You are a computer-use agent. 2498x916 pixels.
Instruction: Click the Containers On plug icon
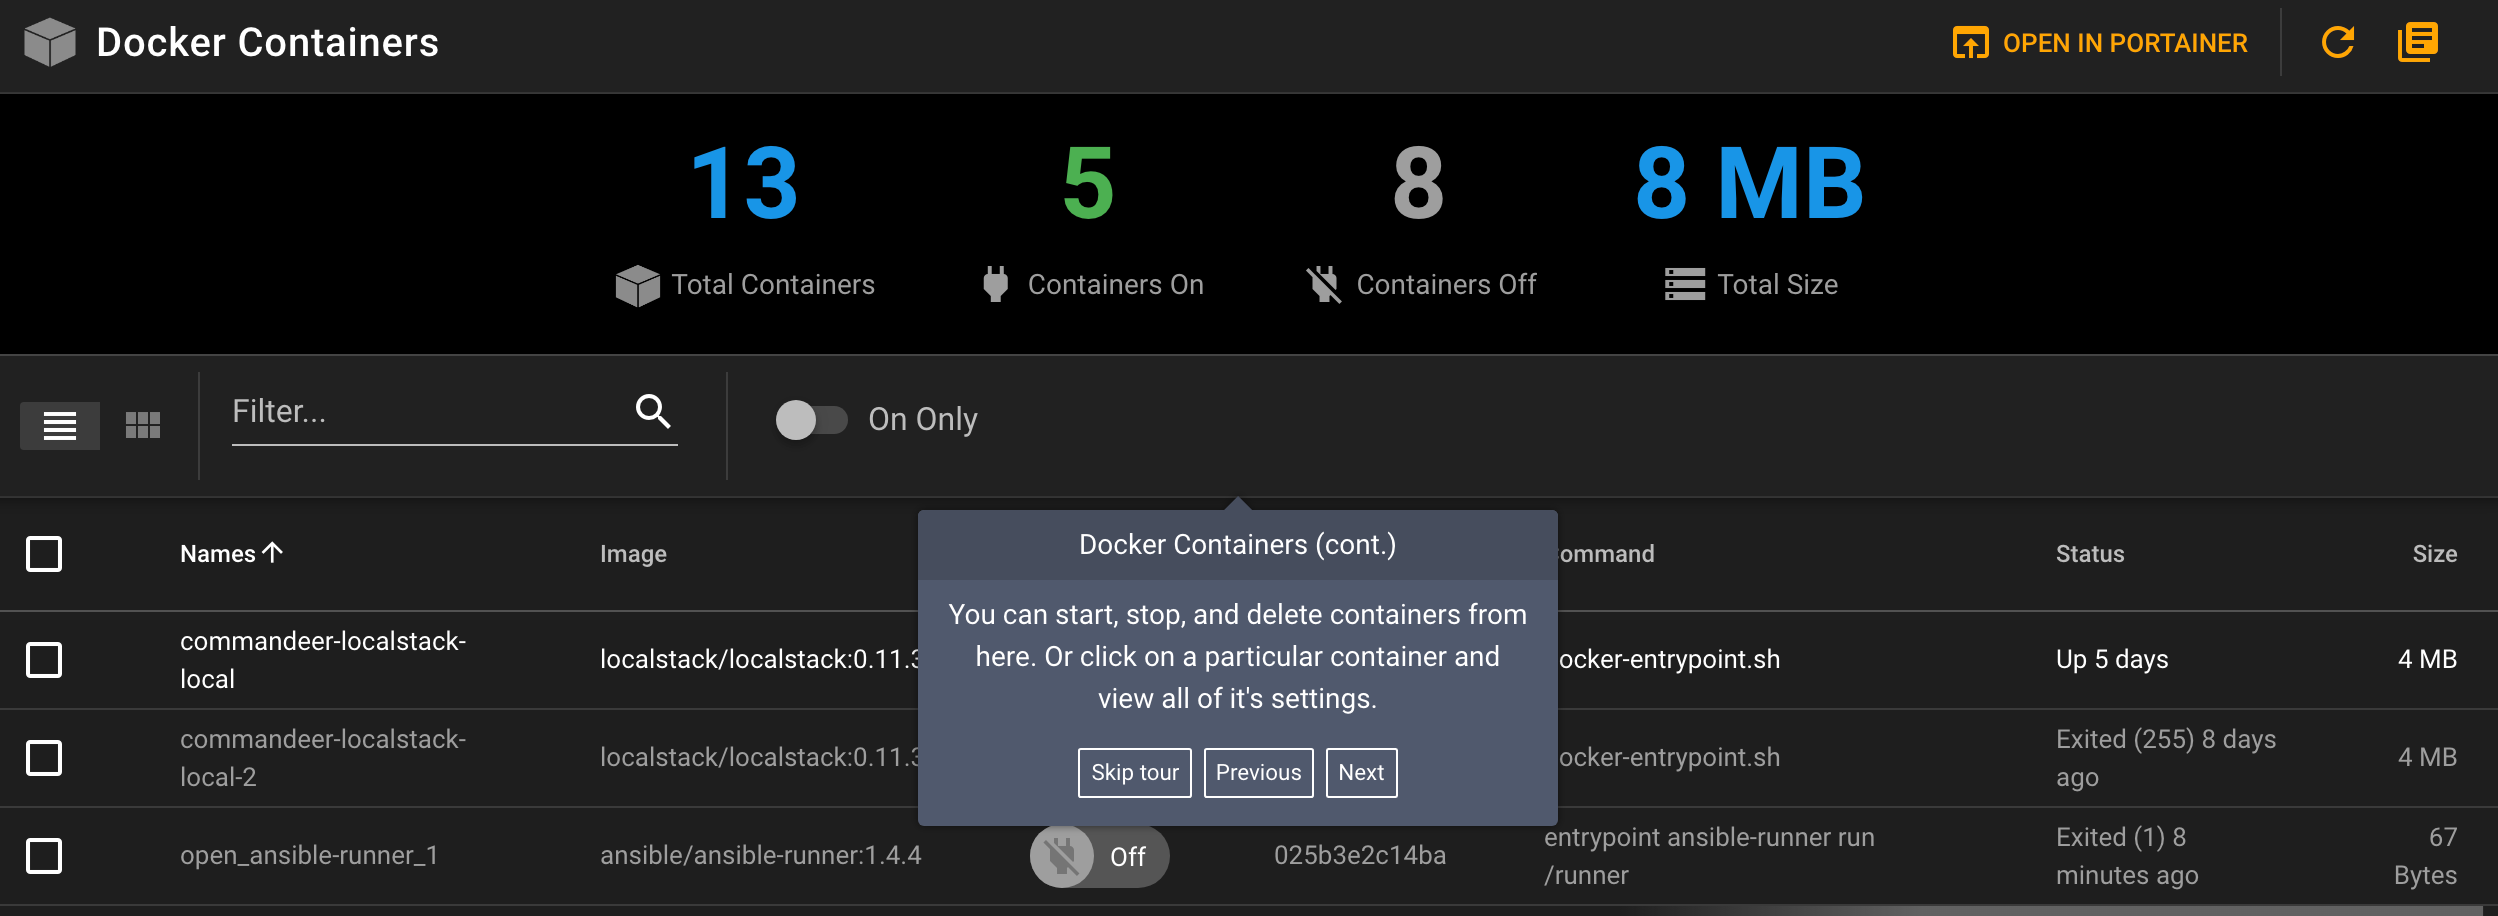(x=995, y=284)
